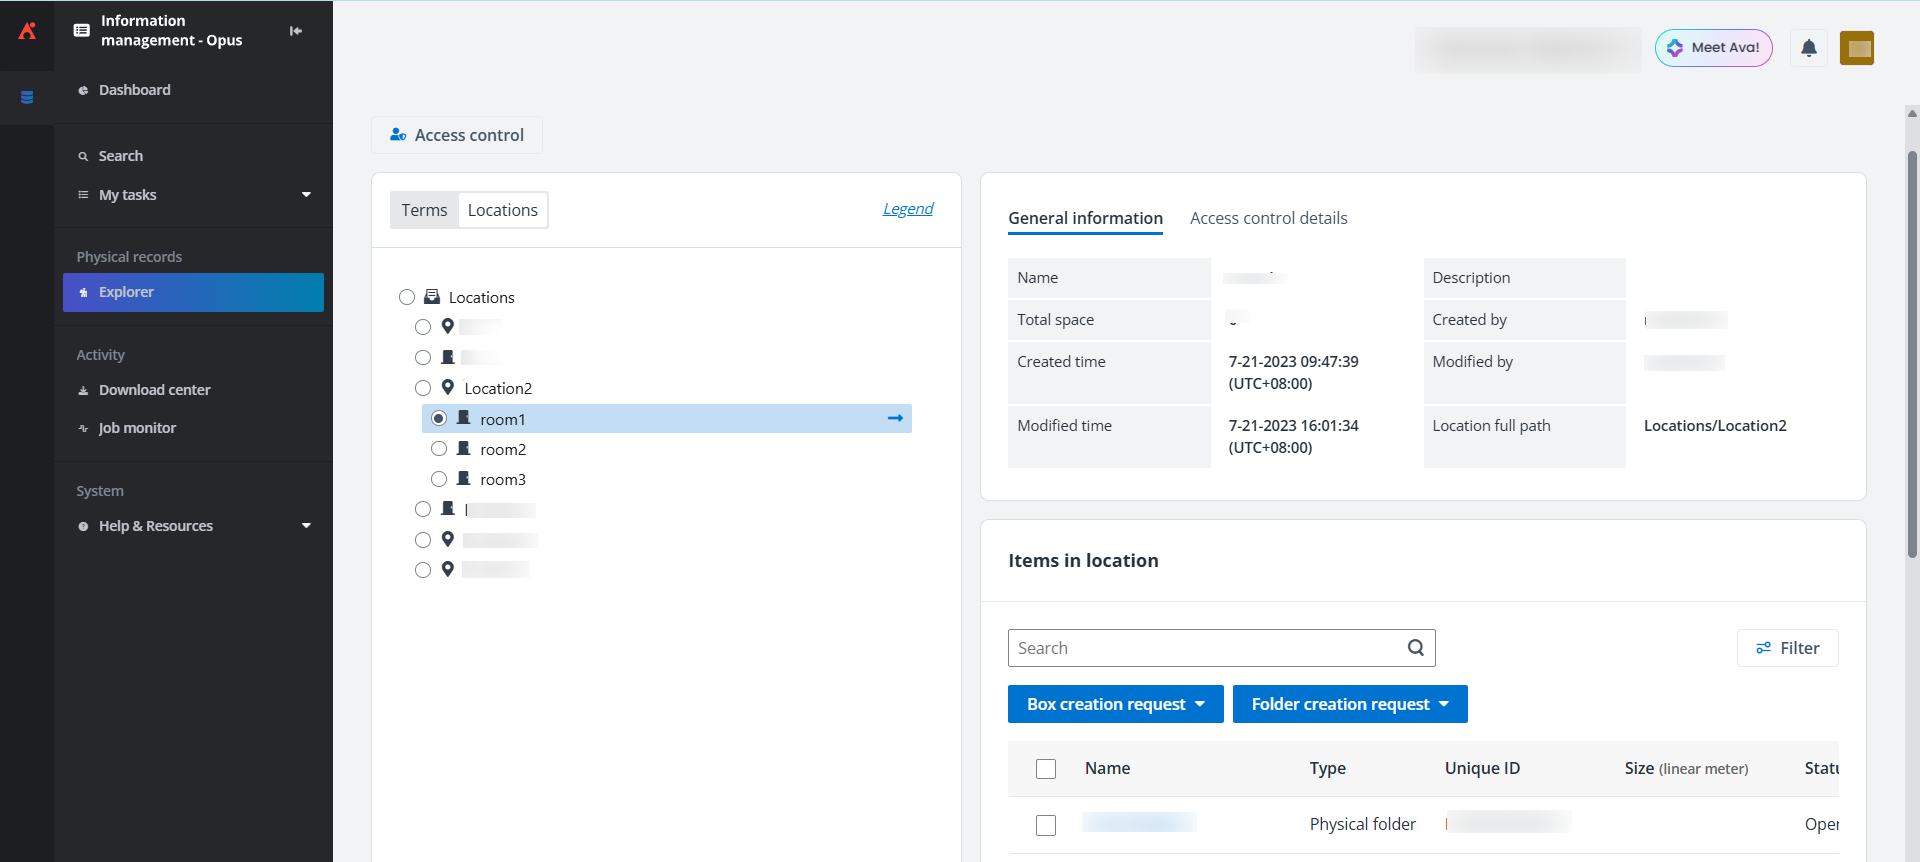
Task: Click the Type column header
Action: 1327,768
